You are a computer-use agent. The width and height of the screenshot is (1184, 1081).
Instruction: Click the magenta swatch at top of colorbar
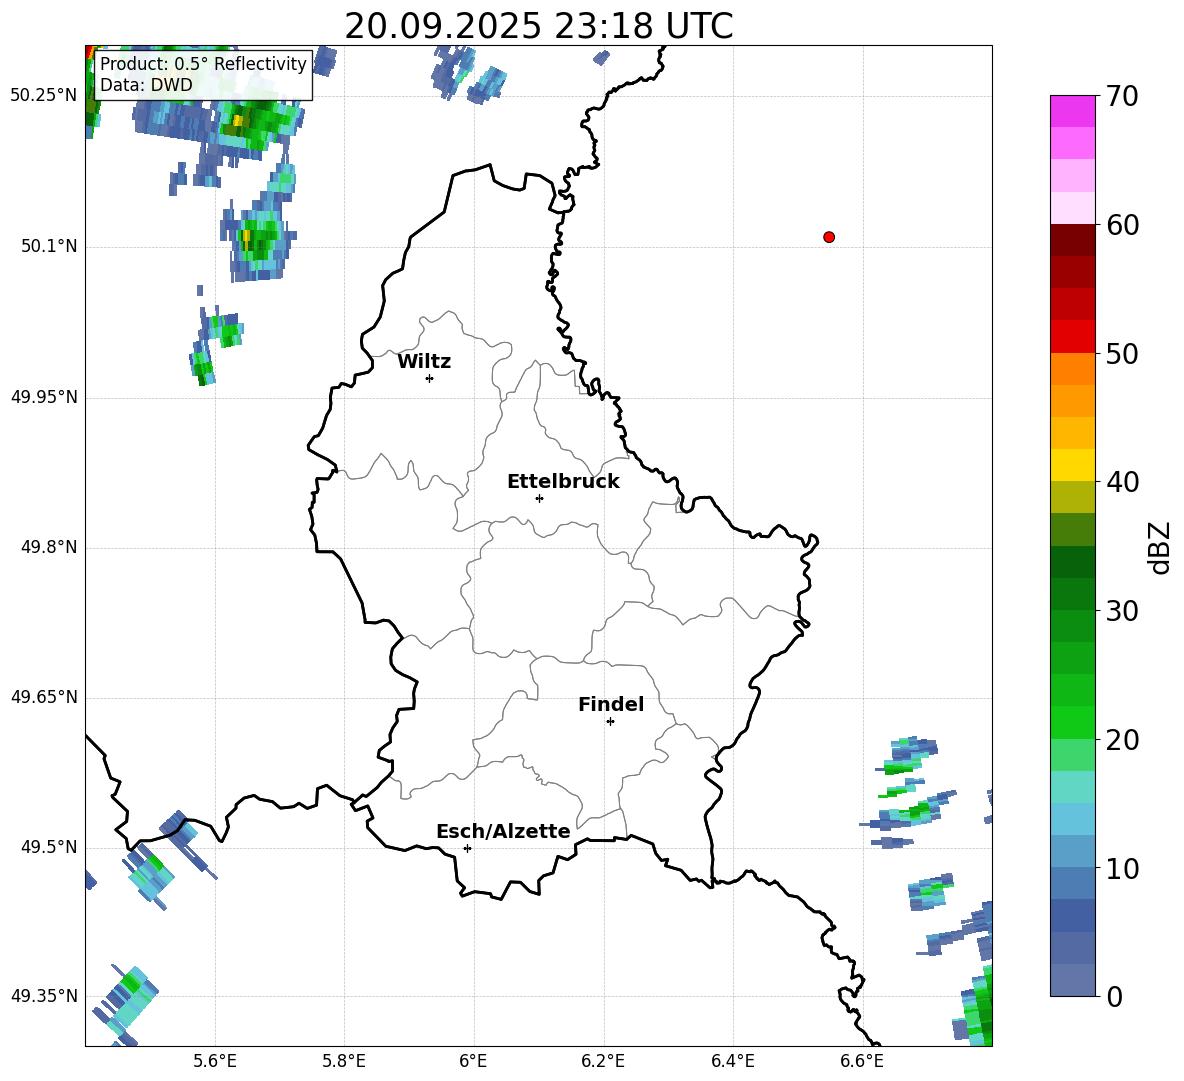coord(1072,111)
